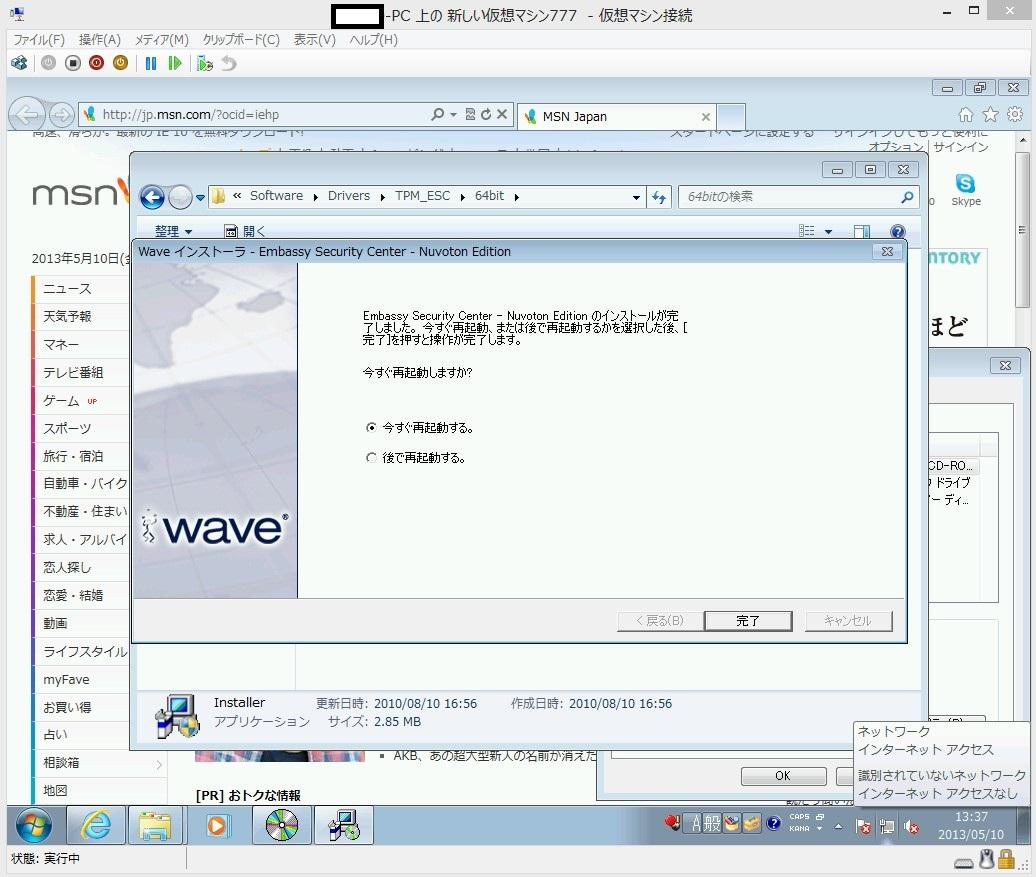Screen dimensions: 1036x877
Task: Open Explorer address history dropdown
Action: point(636,197)
